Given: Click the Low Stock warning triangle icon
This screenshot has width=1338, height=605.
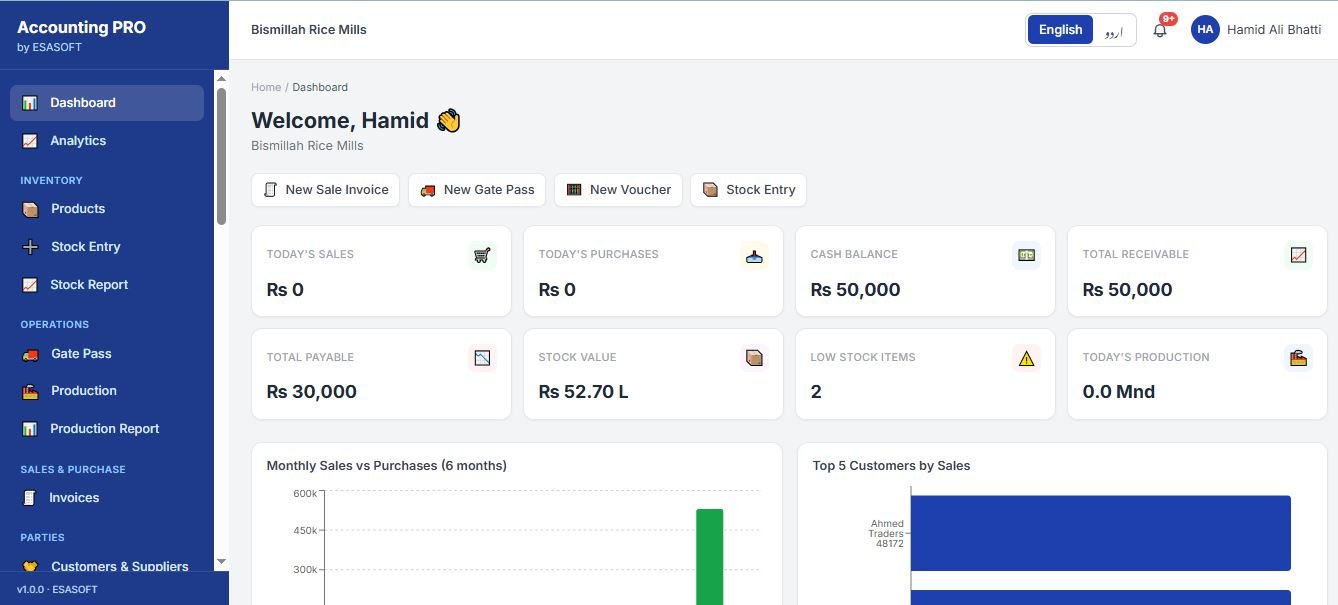Looking at the screenshot, I should point(1026,358).
